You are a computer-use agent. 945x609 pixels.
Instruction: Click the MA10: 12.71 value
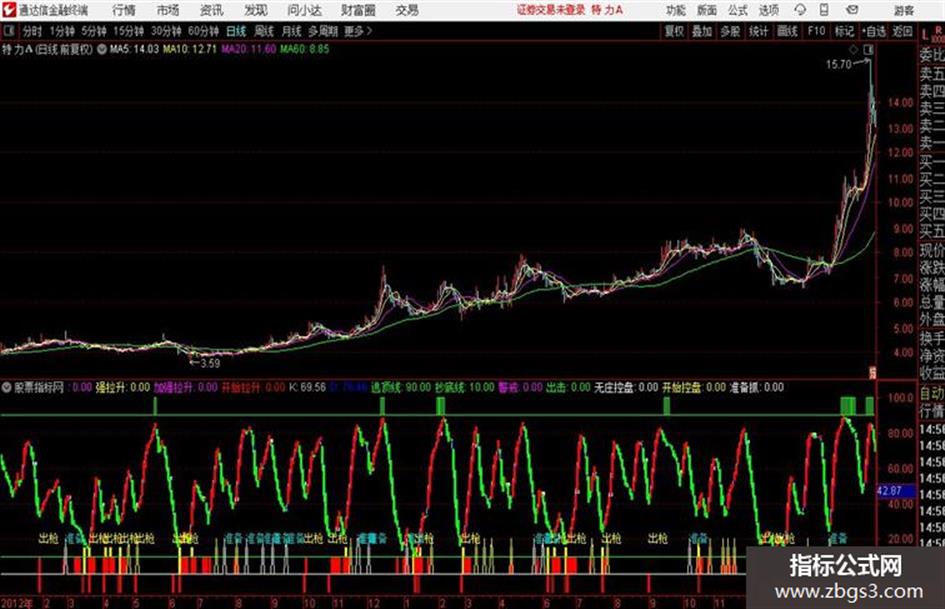[189, 49]
